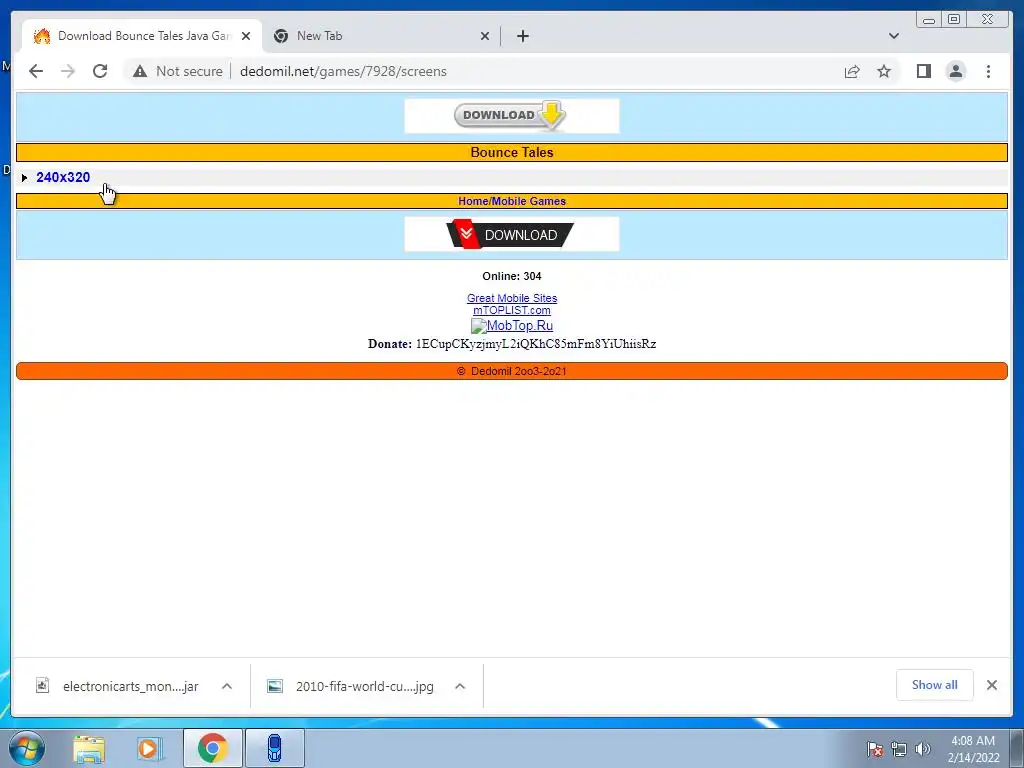
Task: Open a new tab with plus button
Action: pos(522,36)
